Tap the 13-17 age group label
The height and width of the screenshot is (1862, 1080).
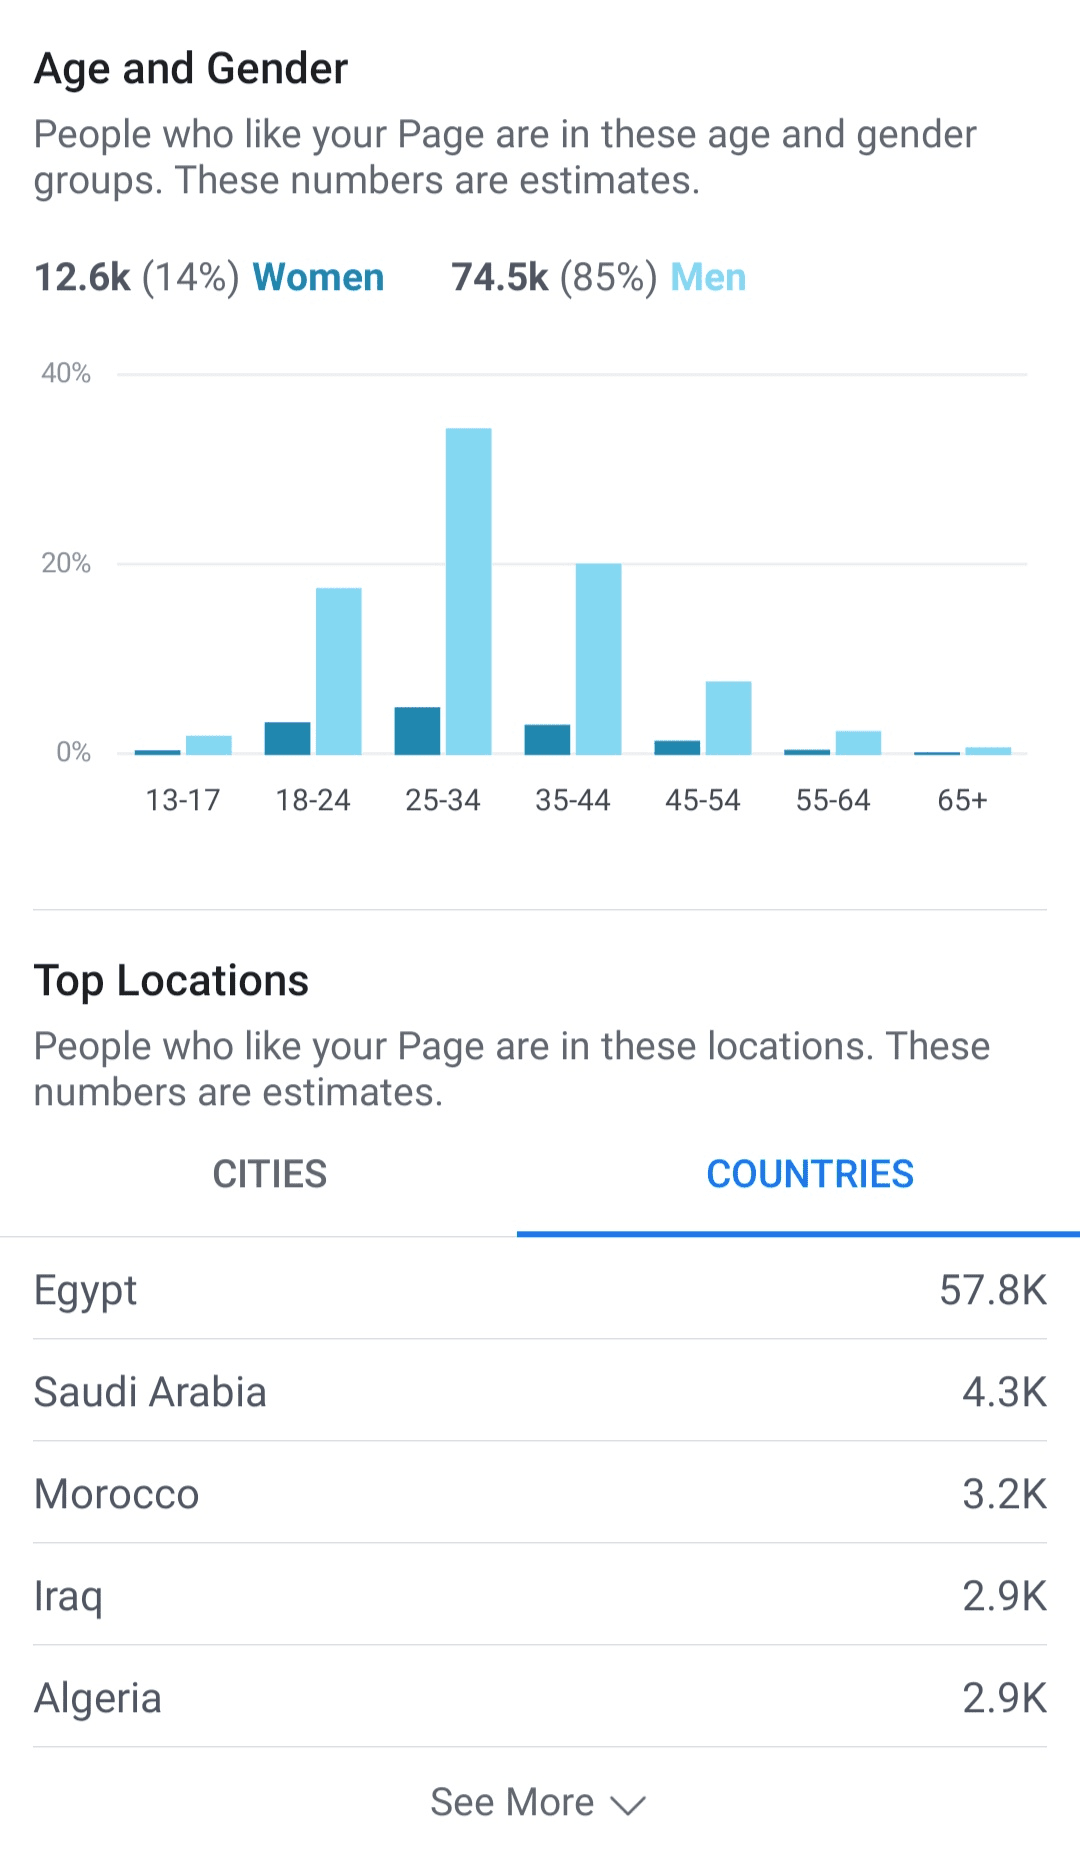coord(182,800)
